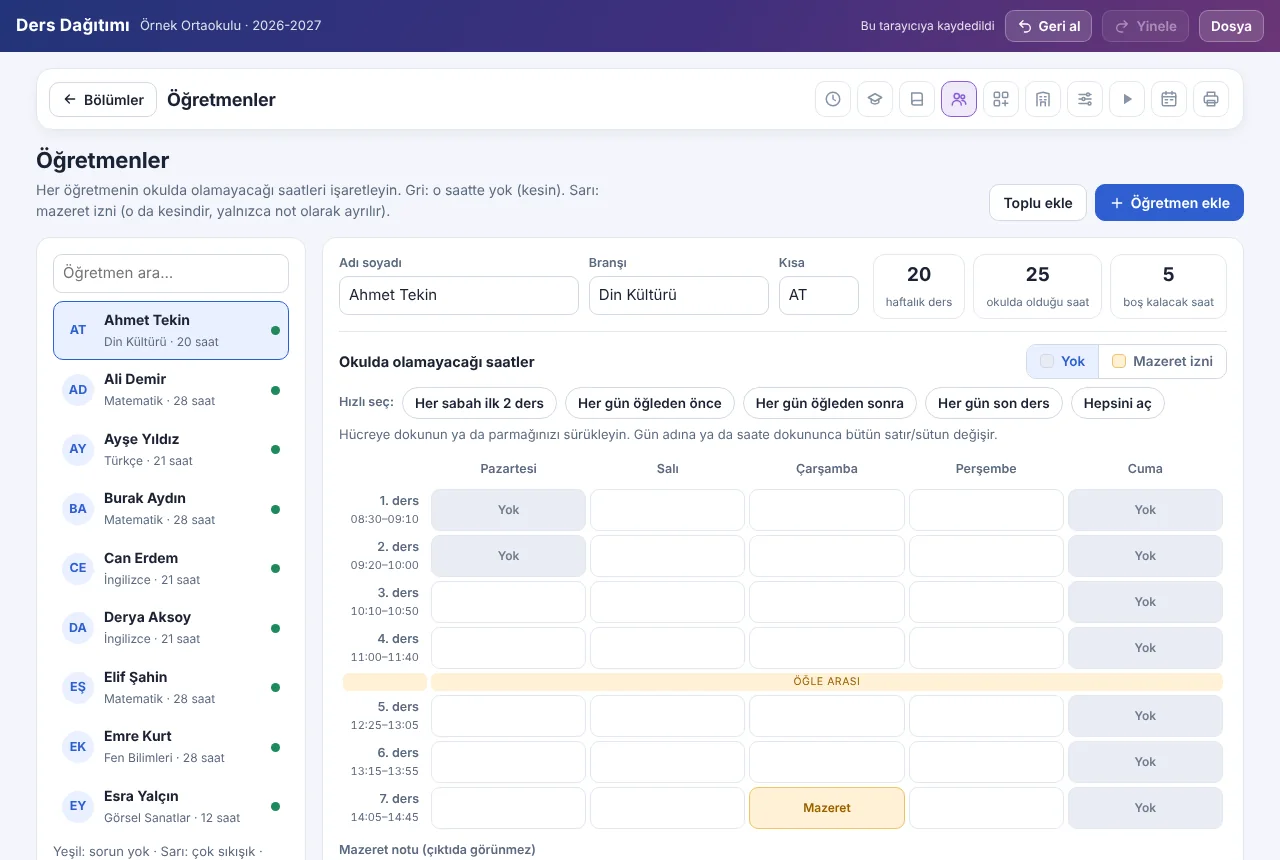Click the Öğretmen ara search field
1280x860 pixels.
click(171, 273)
